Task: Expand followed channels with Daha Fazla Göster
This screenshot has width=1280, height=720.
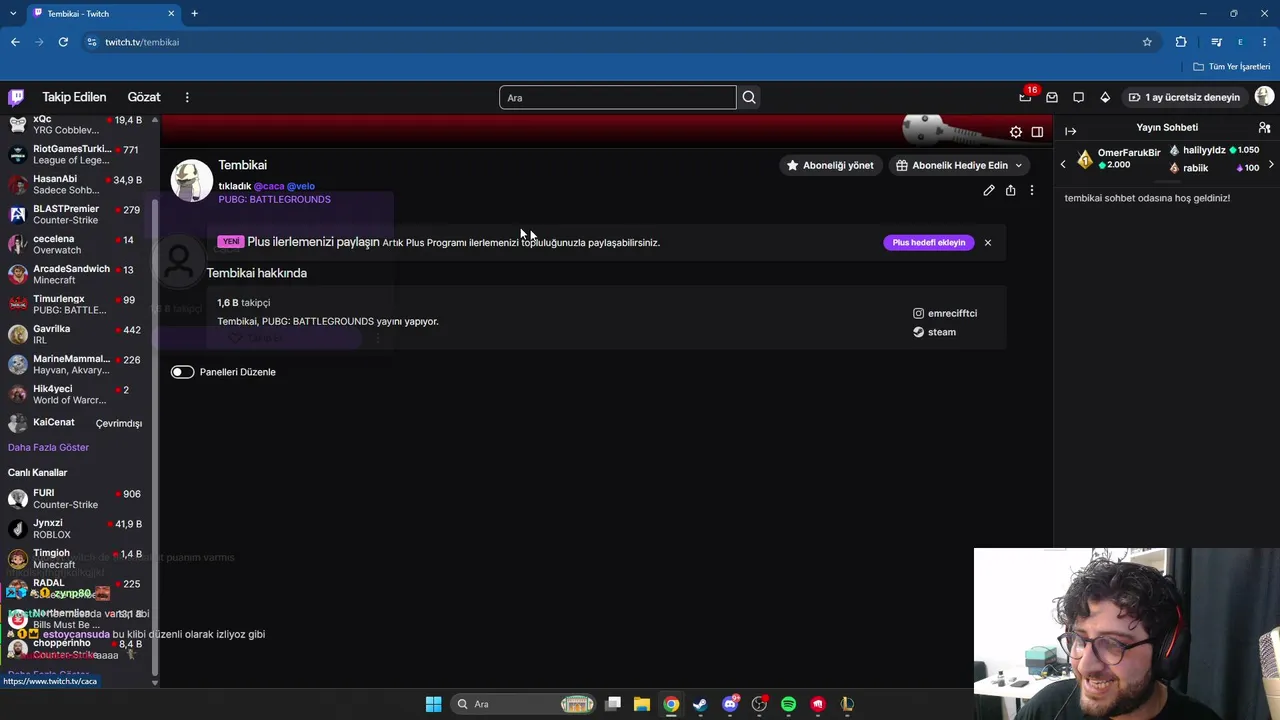Action: (x=48, y=447)
